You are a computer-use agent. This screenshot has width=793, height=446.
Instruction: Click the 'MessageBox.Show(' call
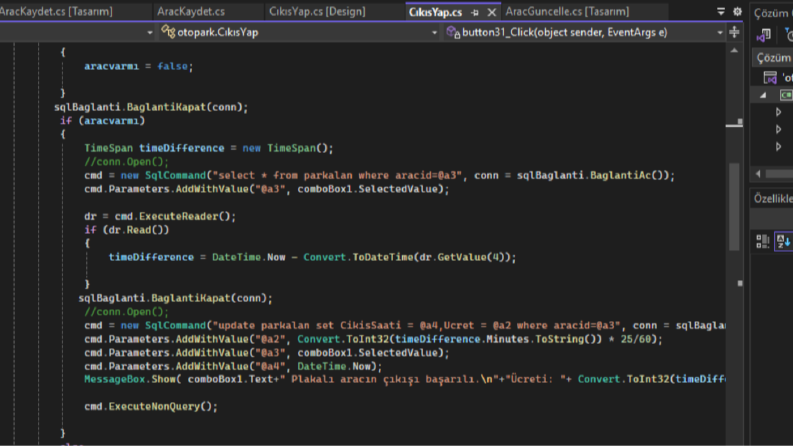click(x=133, y=379)
